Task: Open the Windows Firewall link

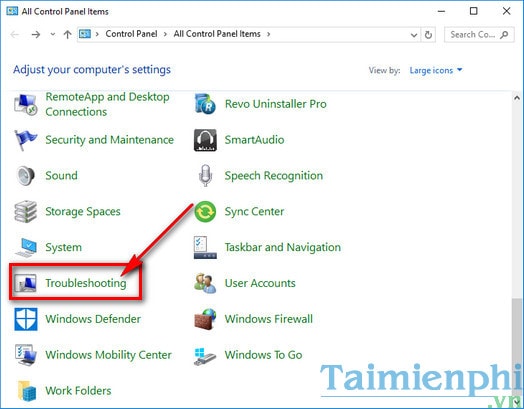Action: click(269, 319)
